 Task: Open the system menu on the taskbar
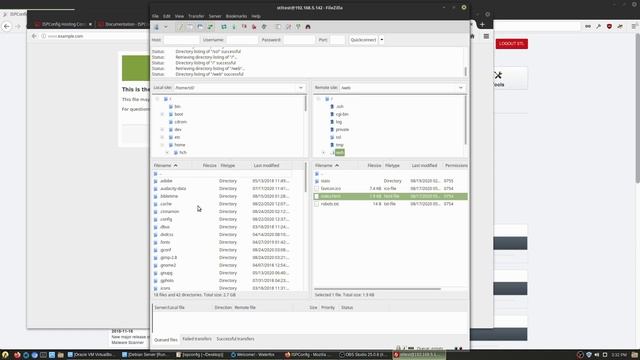pyautogui.click(x=5, y=355)
